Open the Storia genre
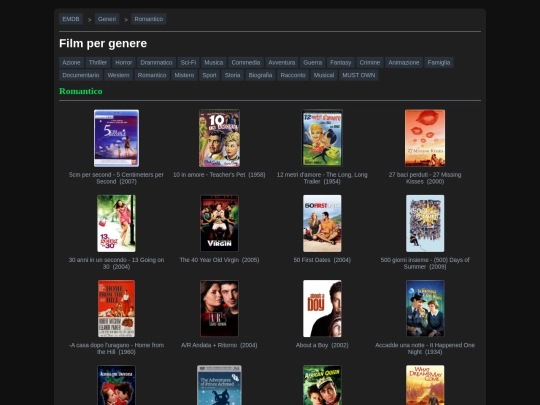This screenshot has width=540, height=405. (232, 75)
